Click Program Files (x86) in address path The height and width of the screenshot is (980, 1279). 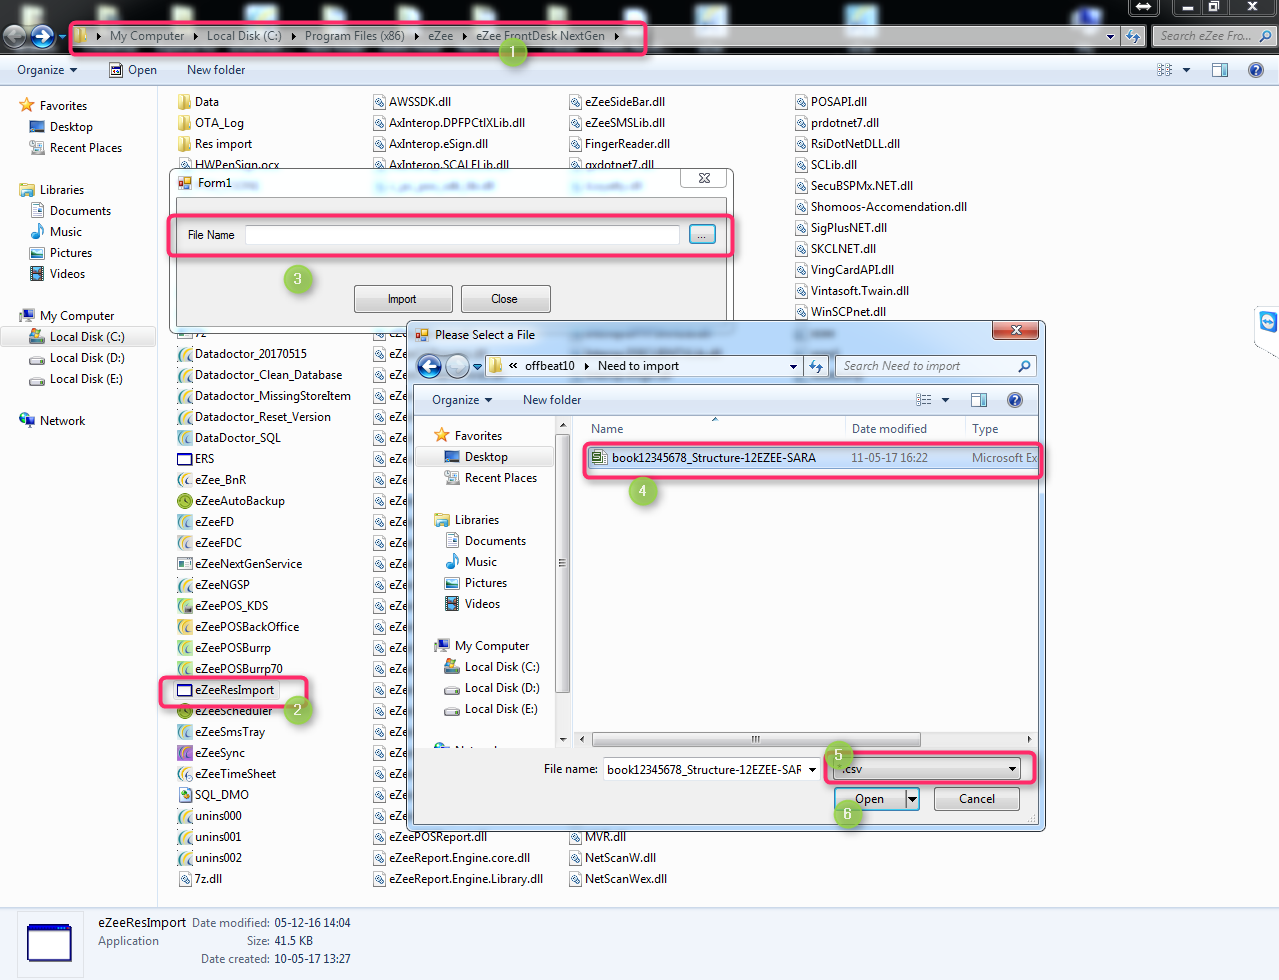[354, 36]
